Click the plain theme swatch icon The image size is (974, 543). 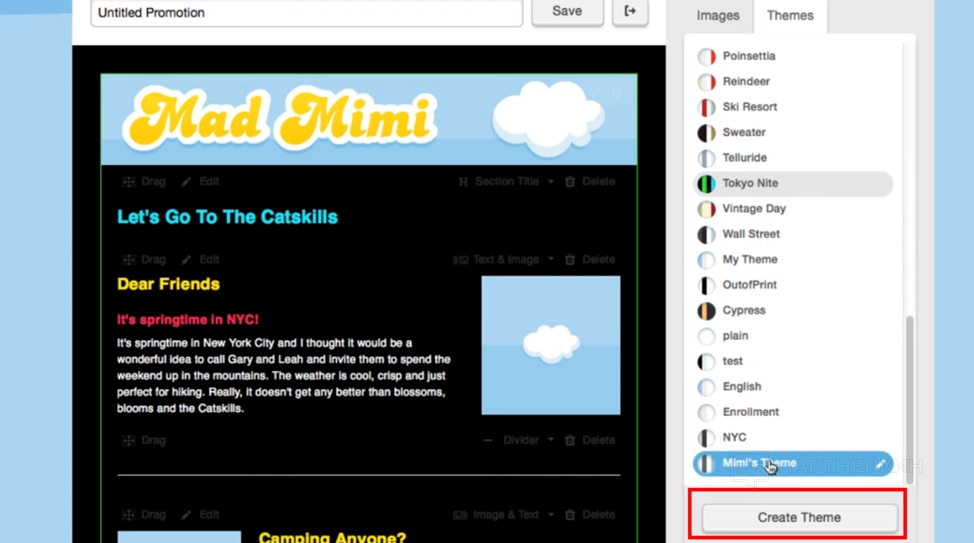(x=706, y=336)
